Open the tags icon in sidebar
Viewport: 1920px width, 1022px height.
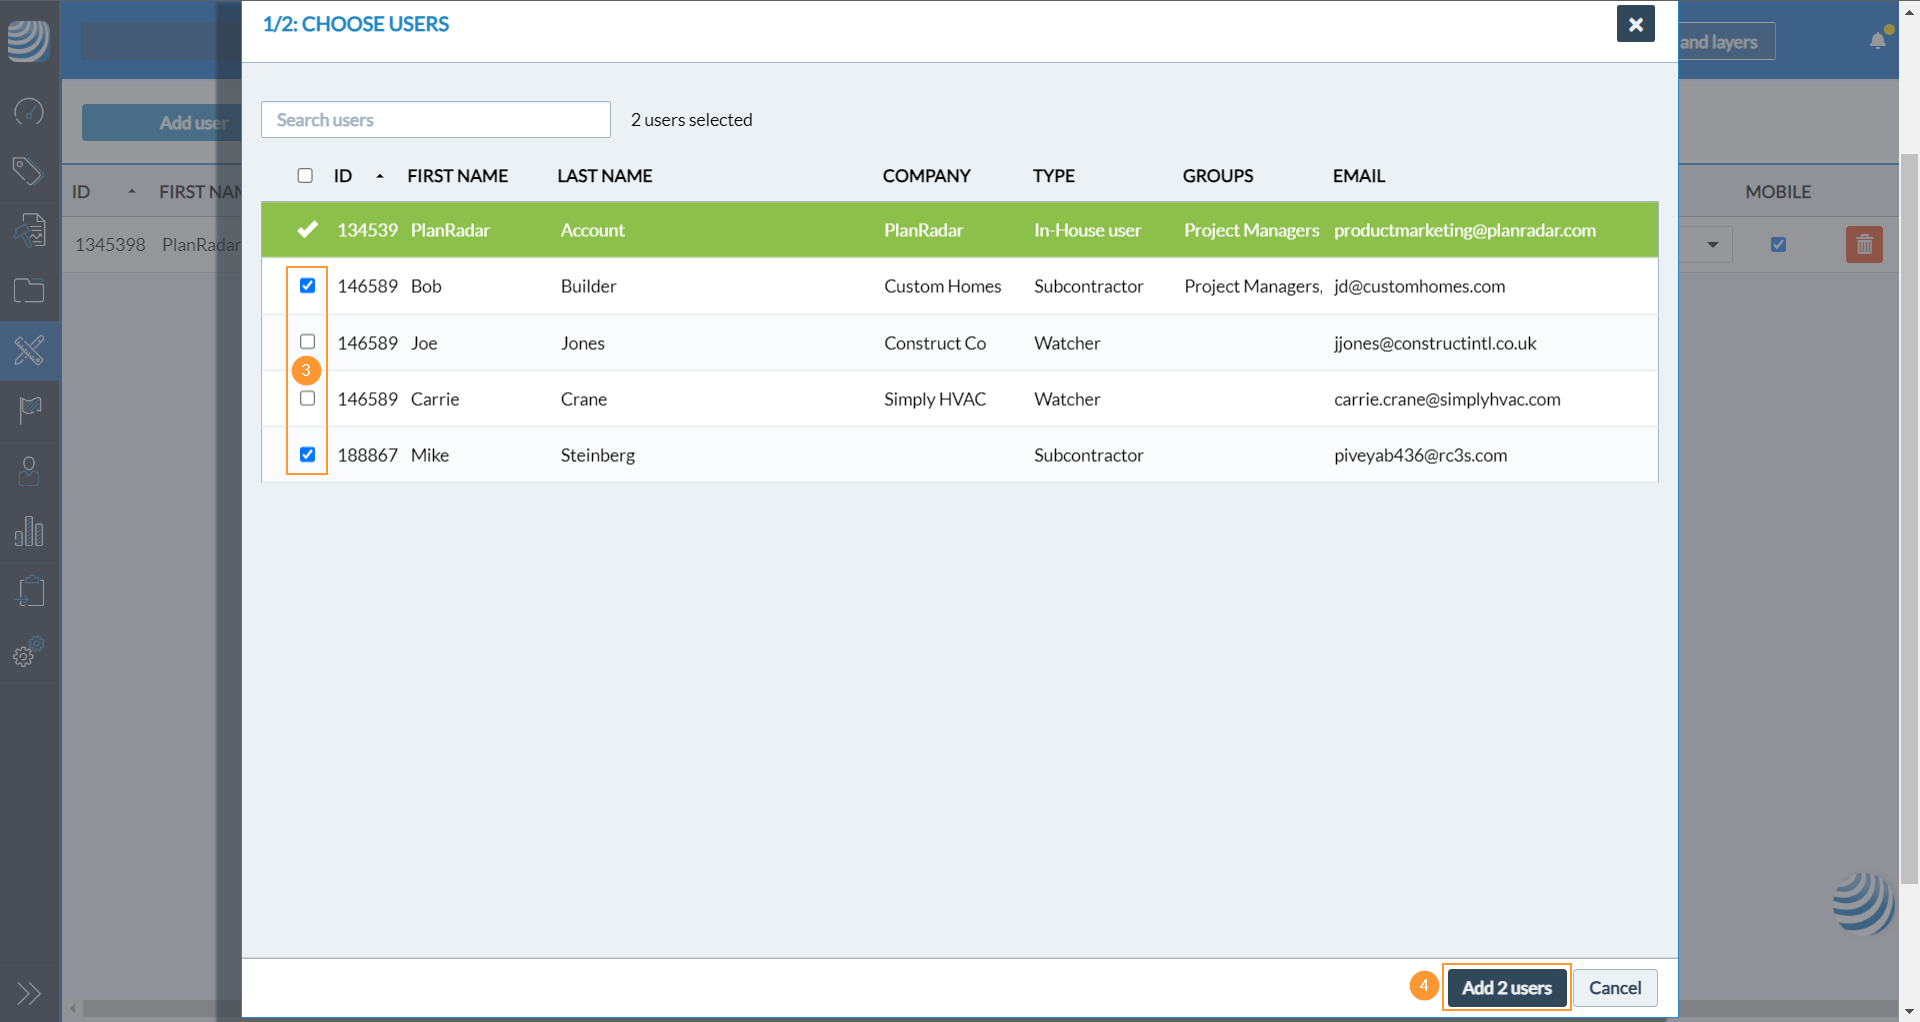coord(29,170)
